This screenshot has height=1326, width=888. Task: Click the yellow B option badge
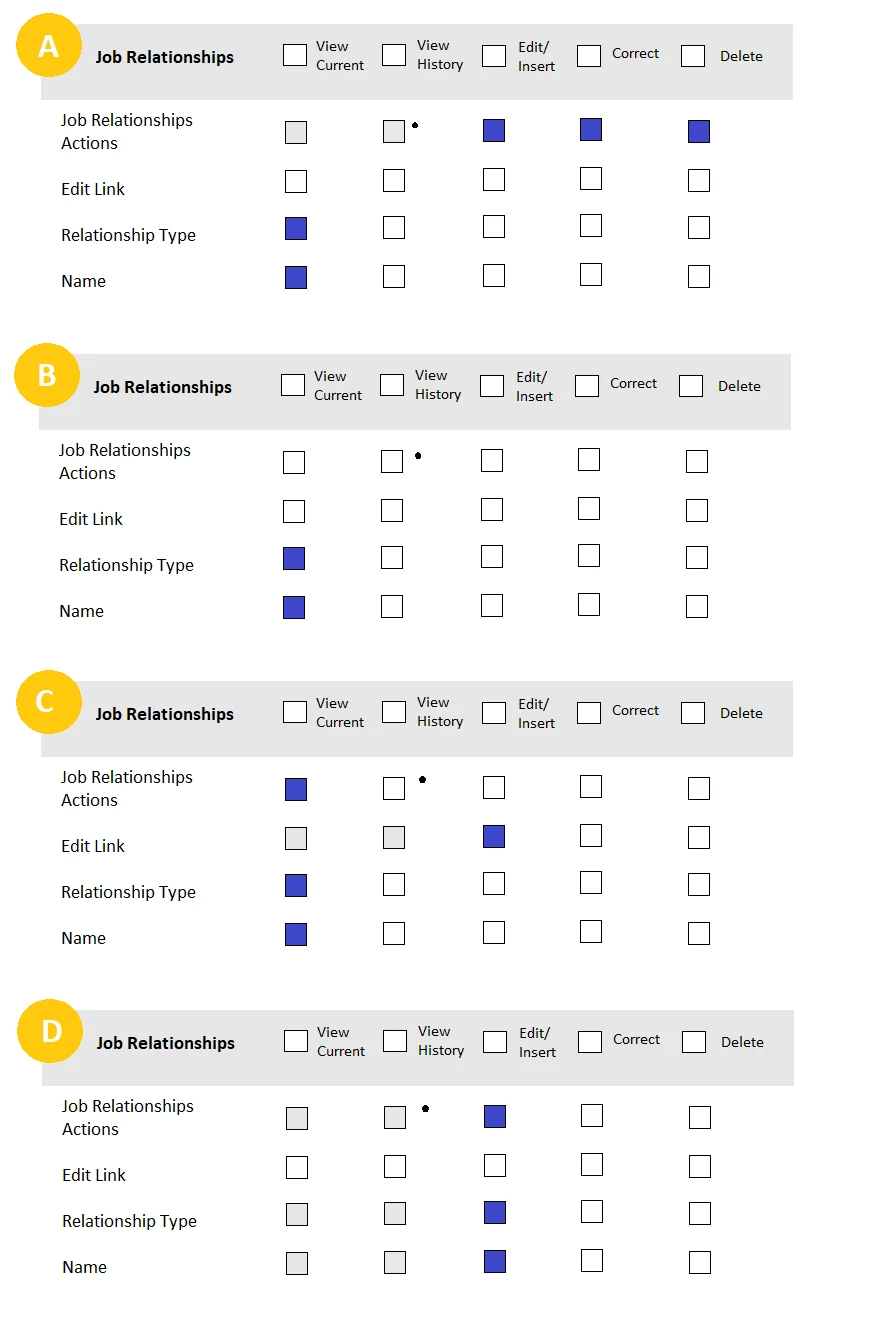click(x=46, y=375)
